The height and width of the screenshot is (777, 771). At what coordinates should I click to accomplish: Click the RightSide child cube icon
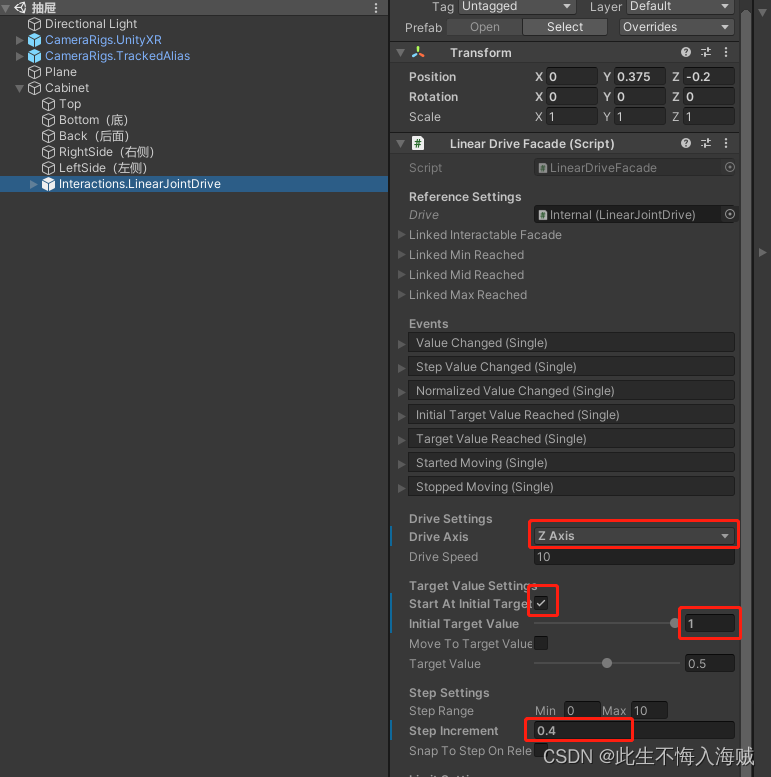coord(48,152)
